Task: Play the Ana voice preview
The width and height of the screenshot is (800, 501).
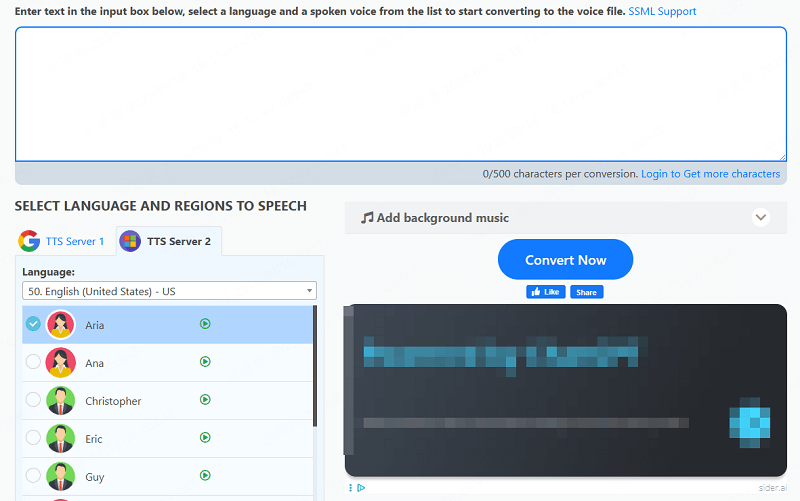Action: click(x=205, y=362)
